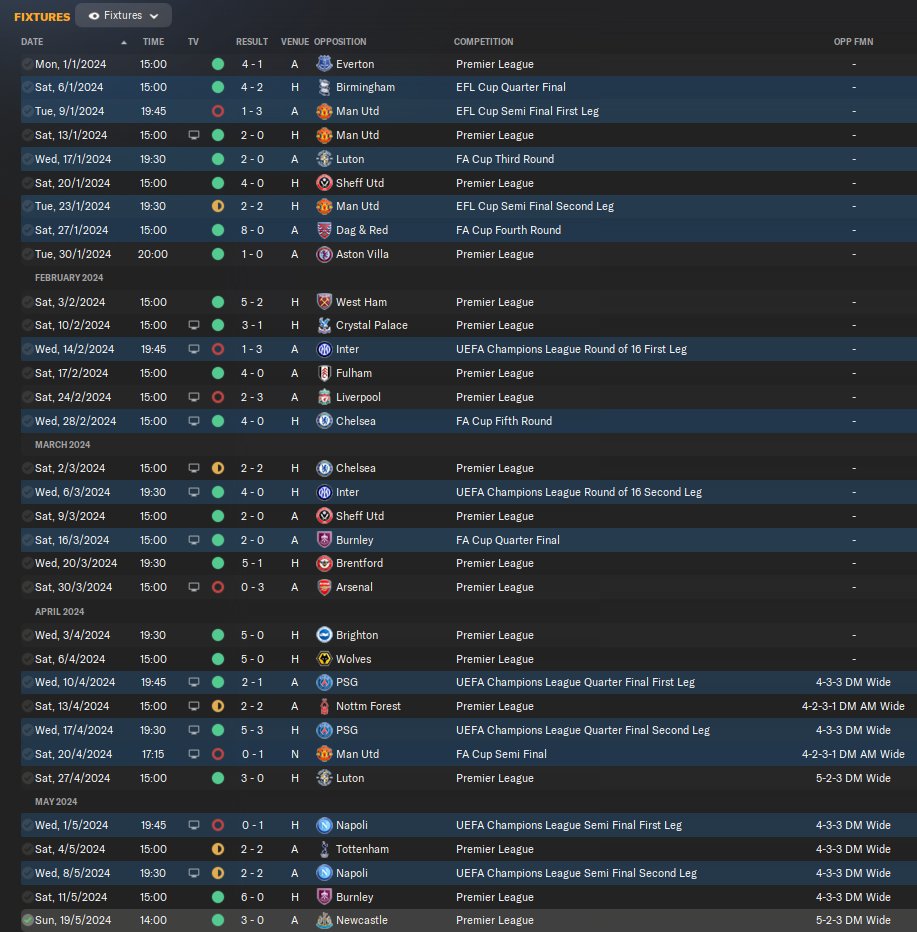
Task: Toggle the checkmark on Sat, 11/5/2024 row
Action: pos(27,897)
